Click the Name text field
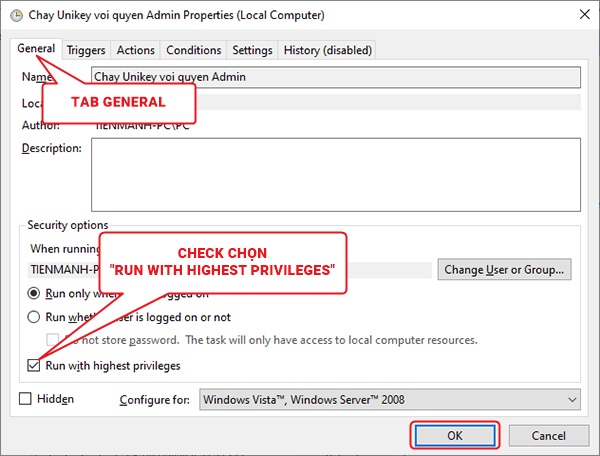 (336, 77)
